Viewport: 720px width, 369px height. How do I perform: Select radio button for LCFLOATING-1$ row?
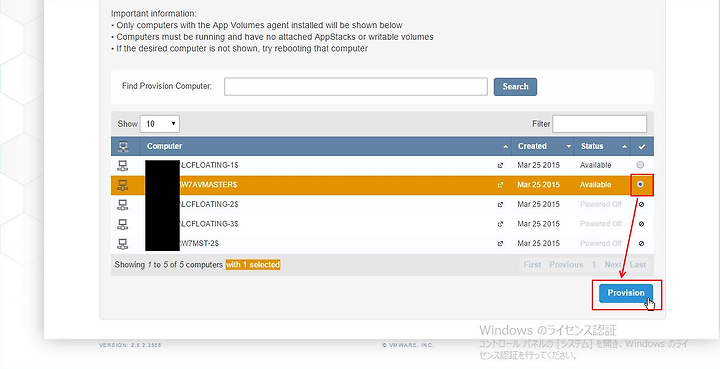(640, 165)
